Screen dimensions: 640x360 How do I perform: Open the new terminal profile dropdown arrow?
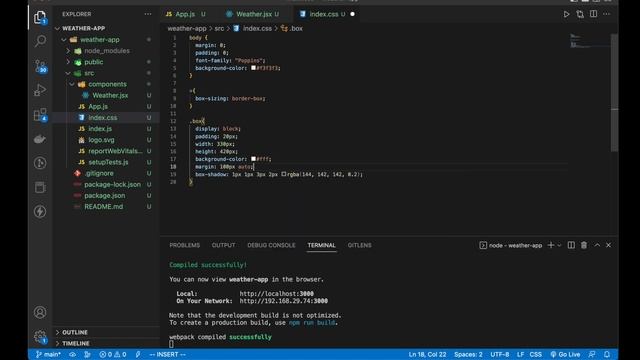(559, 245)
